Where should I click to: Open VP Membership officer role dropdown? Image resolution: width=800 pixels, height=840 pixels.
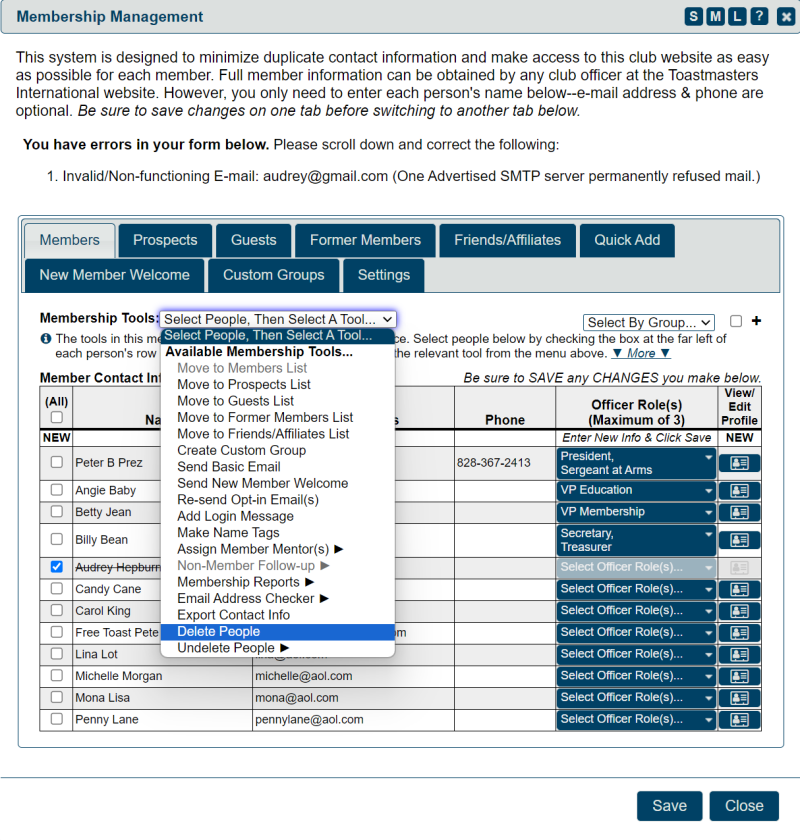(x=636, y=512)
